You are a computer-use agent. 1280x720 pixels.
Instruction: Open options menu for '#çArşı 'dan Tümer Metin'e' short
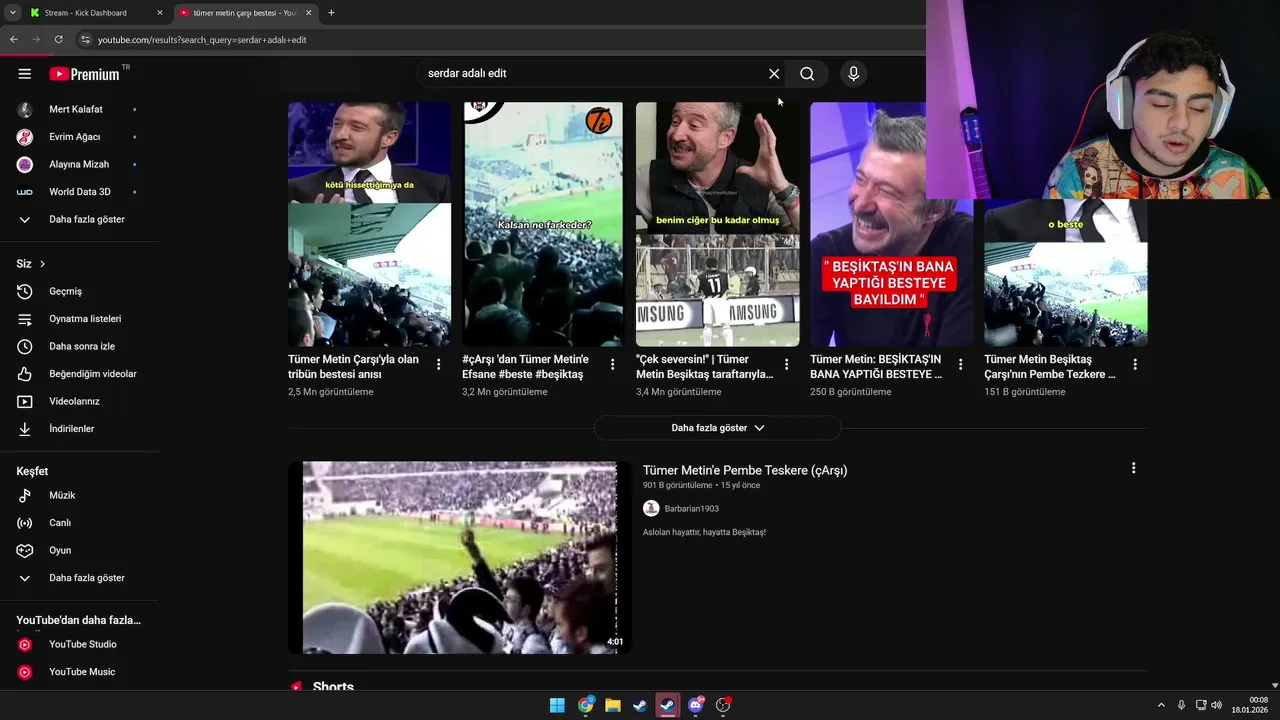pyautogui.click(x=612, y=365)
